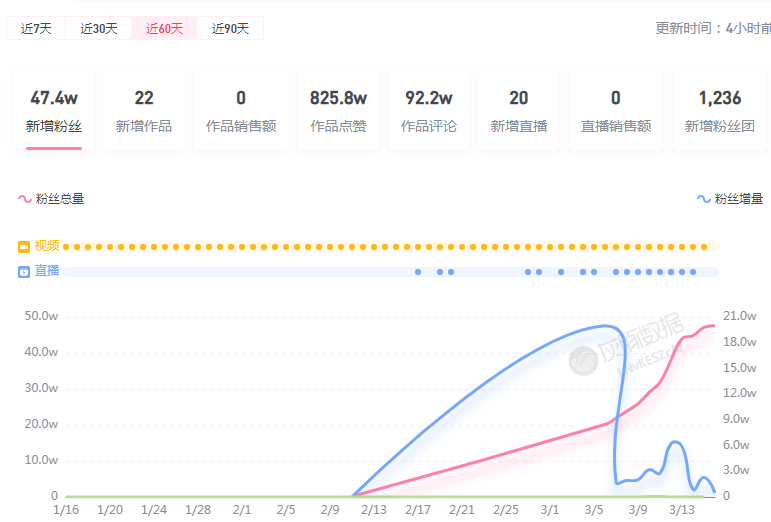
Task: Select the 作品点赞 825.8w card
Action: [338, 110]
